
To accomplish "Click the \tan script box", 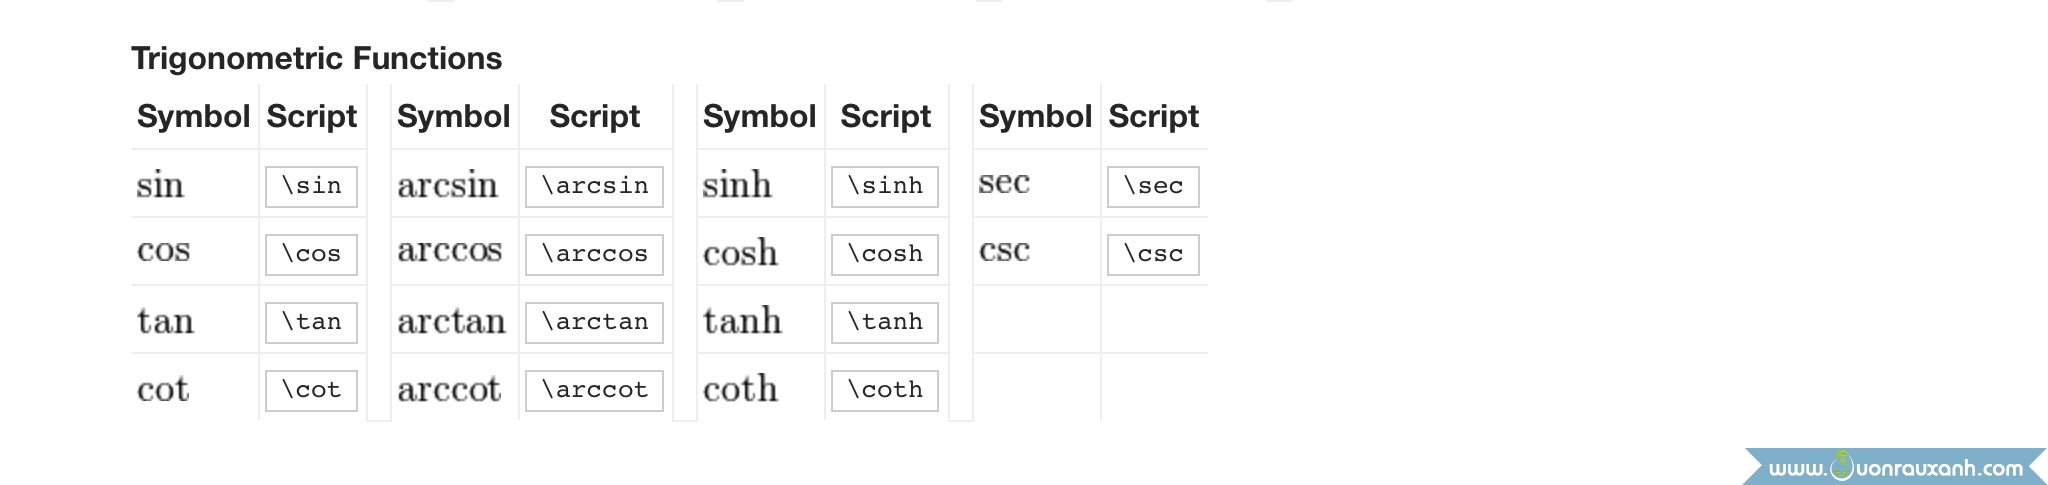I will tap(311, 322).
